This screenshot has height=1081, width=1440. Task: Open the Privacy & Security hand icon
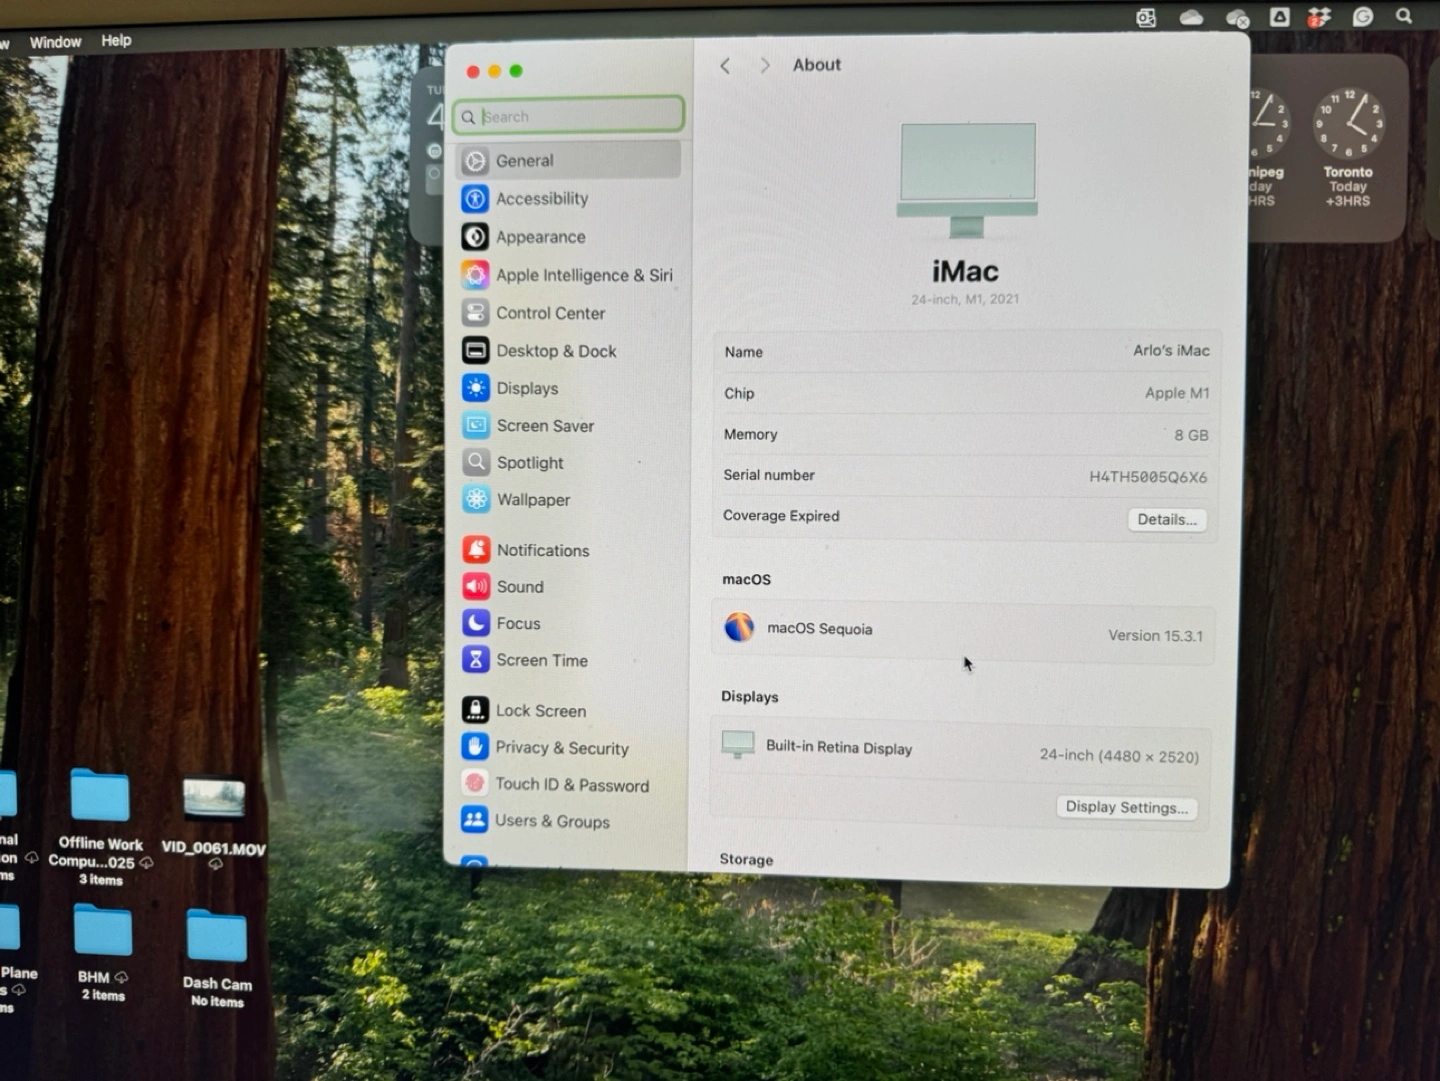click(x=475, y=747)
